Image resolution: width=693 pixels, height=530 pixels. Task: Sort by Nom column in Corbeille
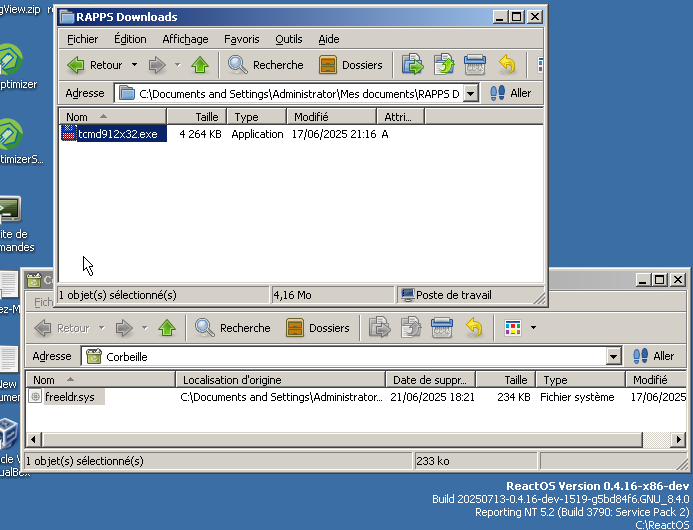100,380
